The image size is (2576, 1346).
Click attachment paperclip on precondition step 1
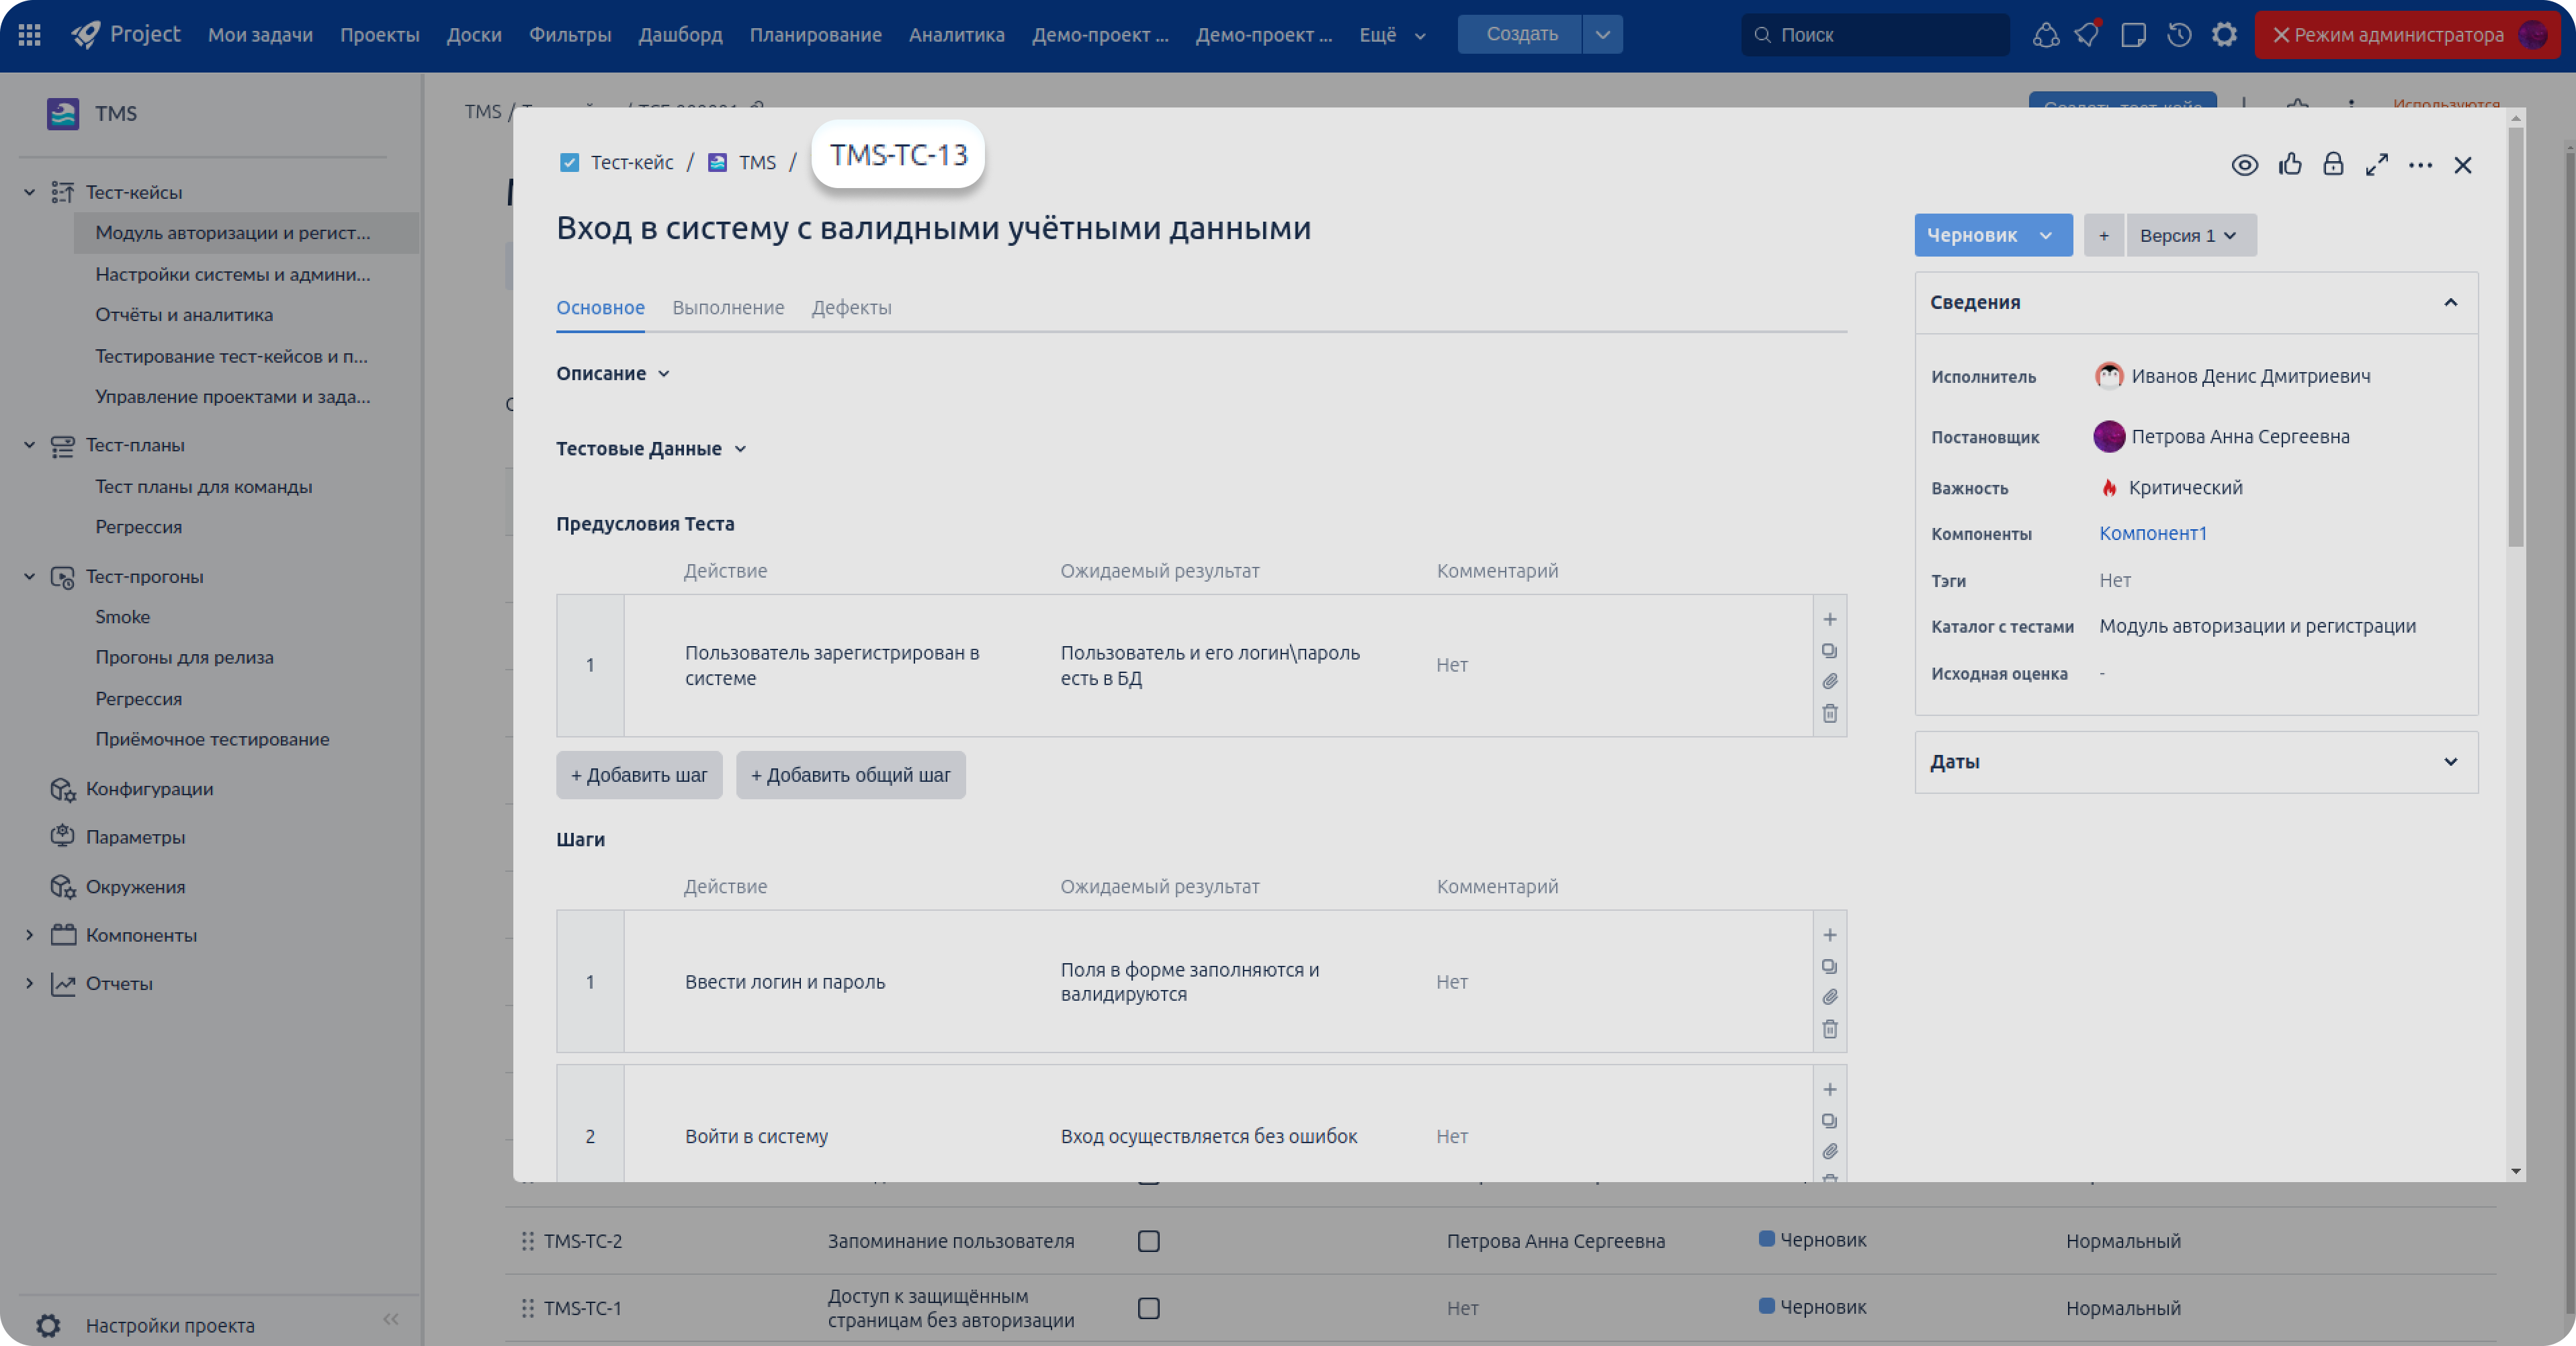[1829, 682]
